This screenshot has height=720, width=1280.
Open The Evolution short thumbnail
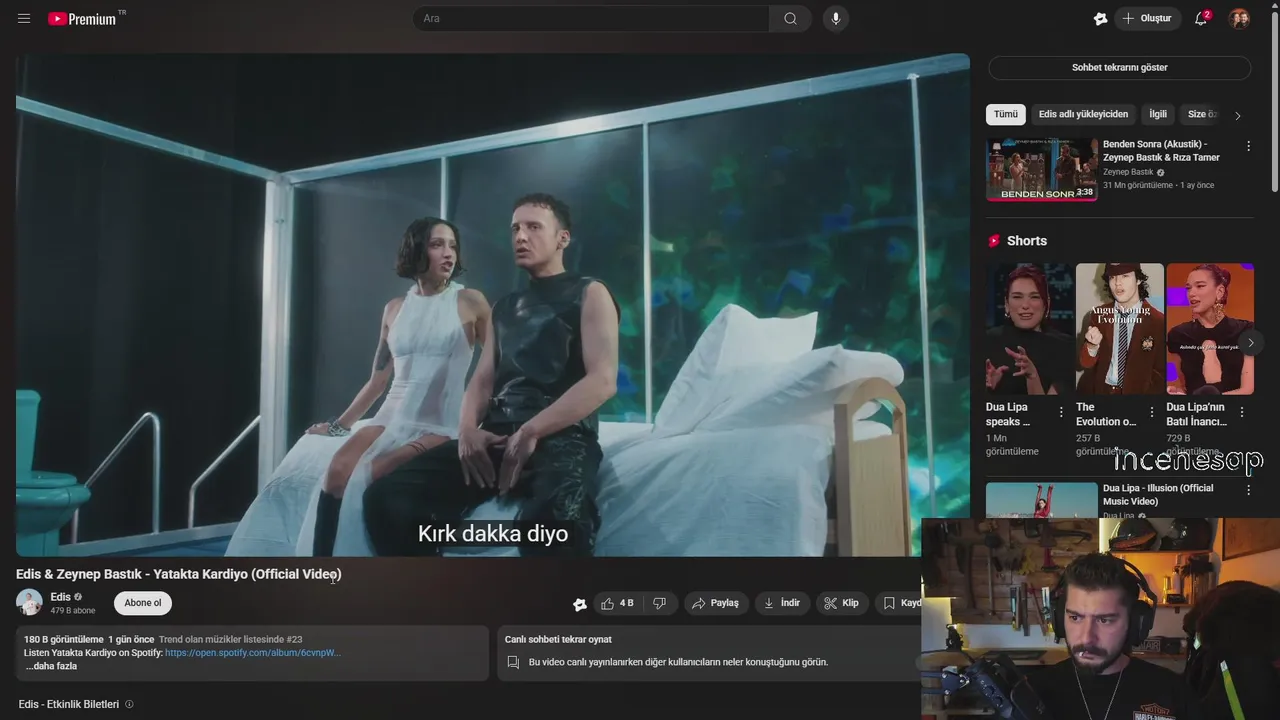(x=1119, y=329)
